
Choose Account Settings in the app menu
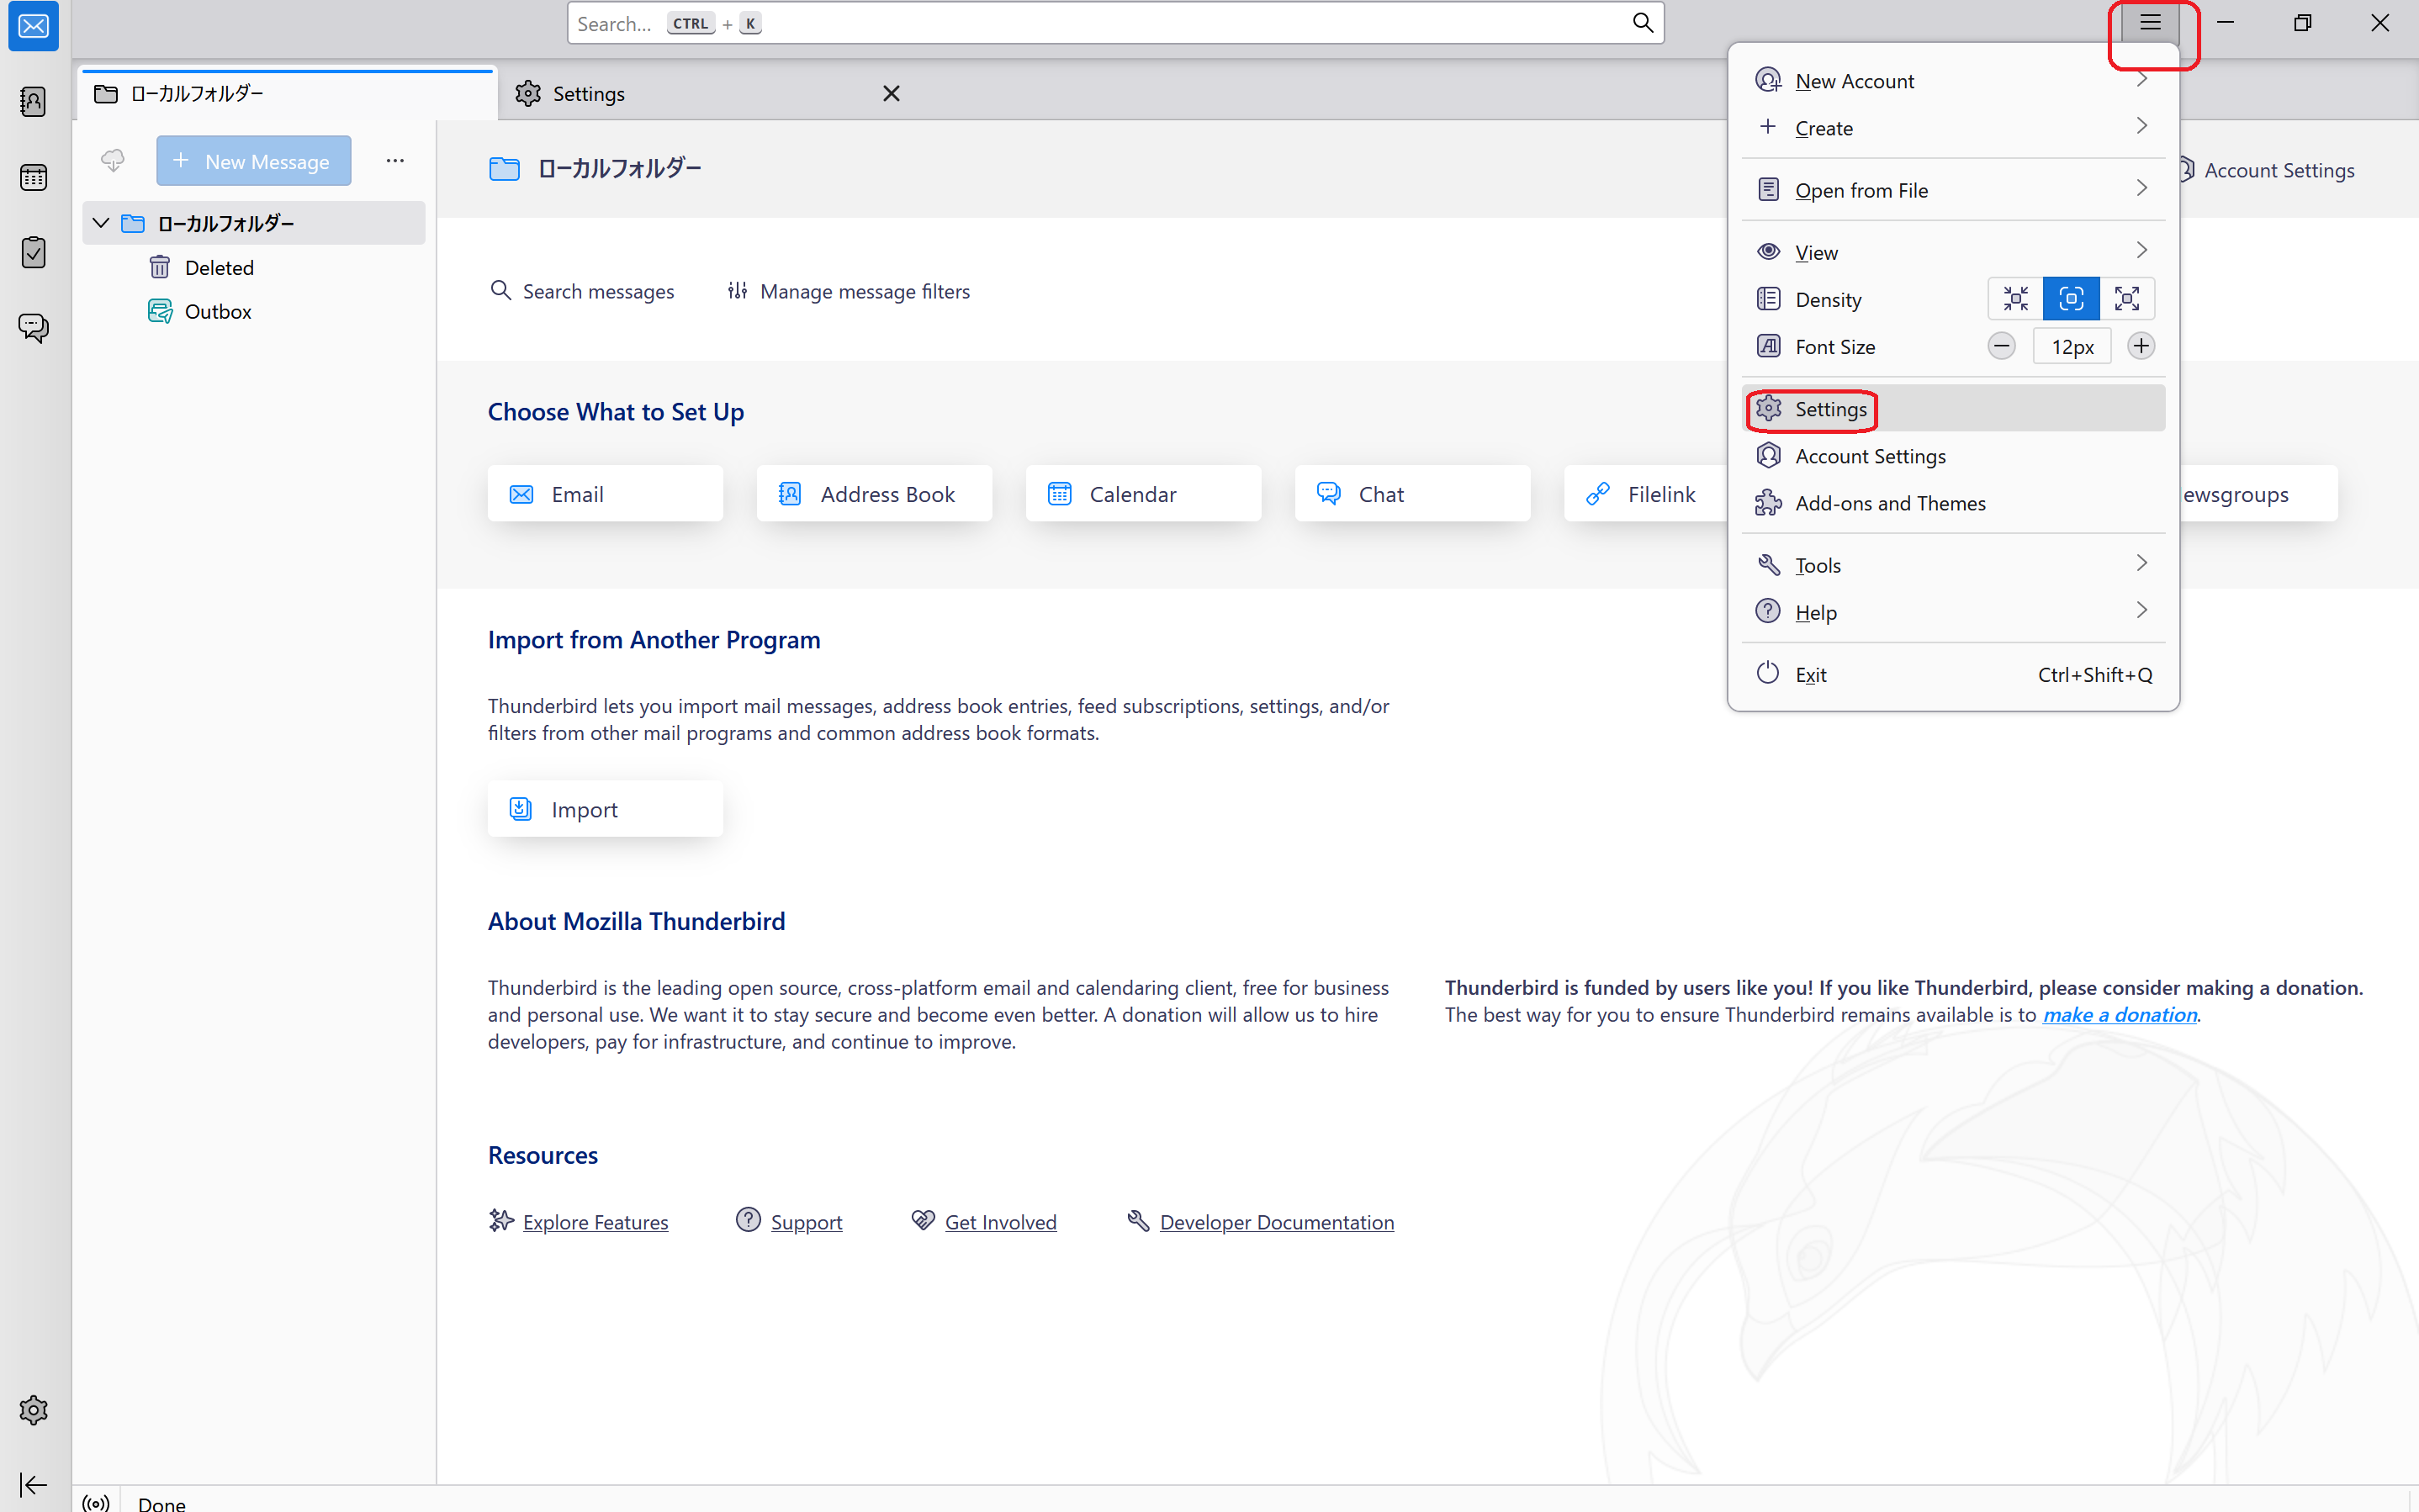point(1953,456)
